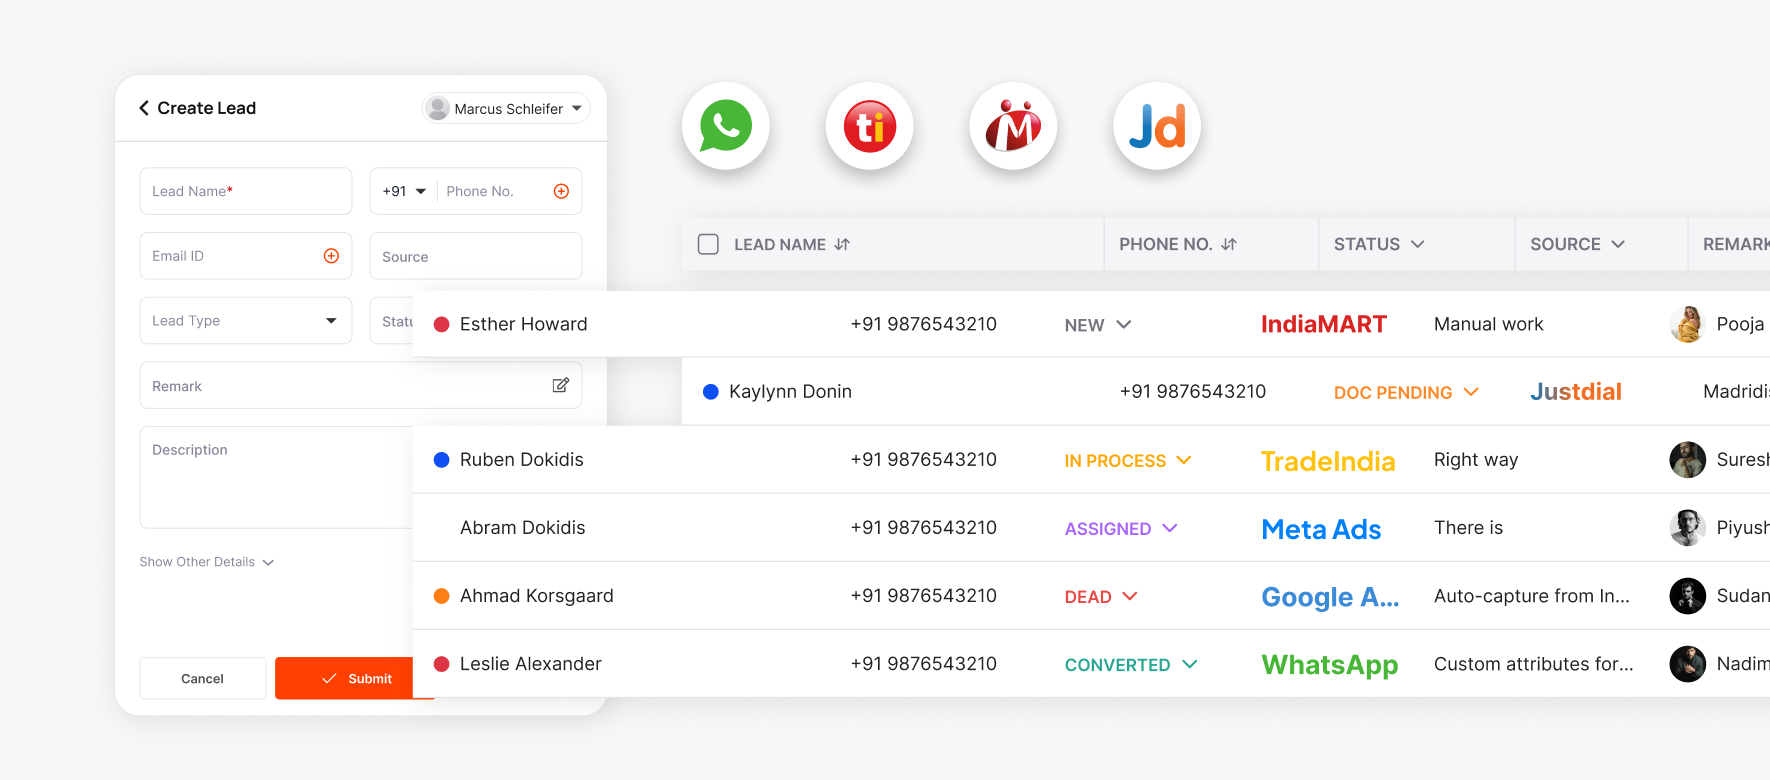Click the Justdial source label
This screenshot has height=780, width=1770.
[x=1576, y=392]
